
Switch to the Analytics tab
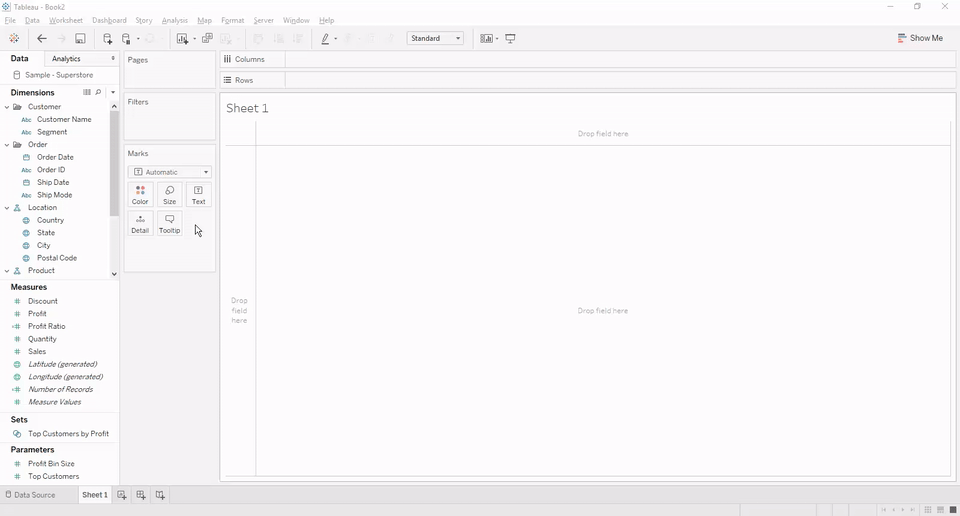tap(66, 59)
